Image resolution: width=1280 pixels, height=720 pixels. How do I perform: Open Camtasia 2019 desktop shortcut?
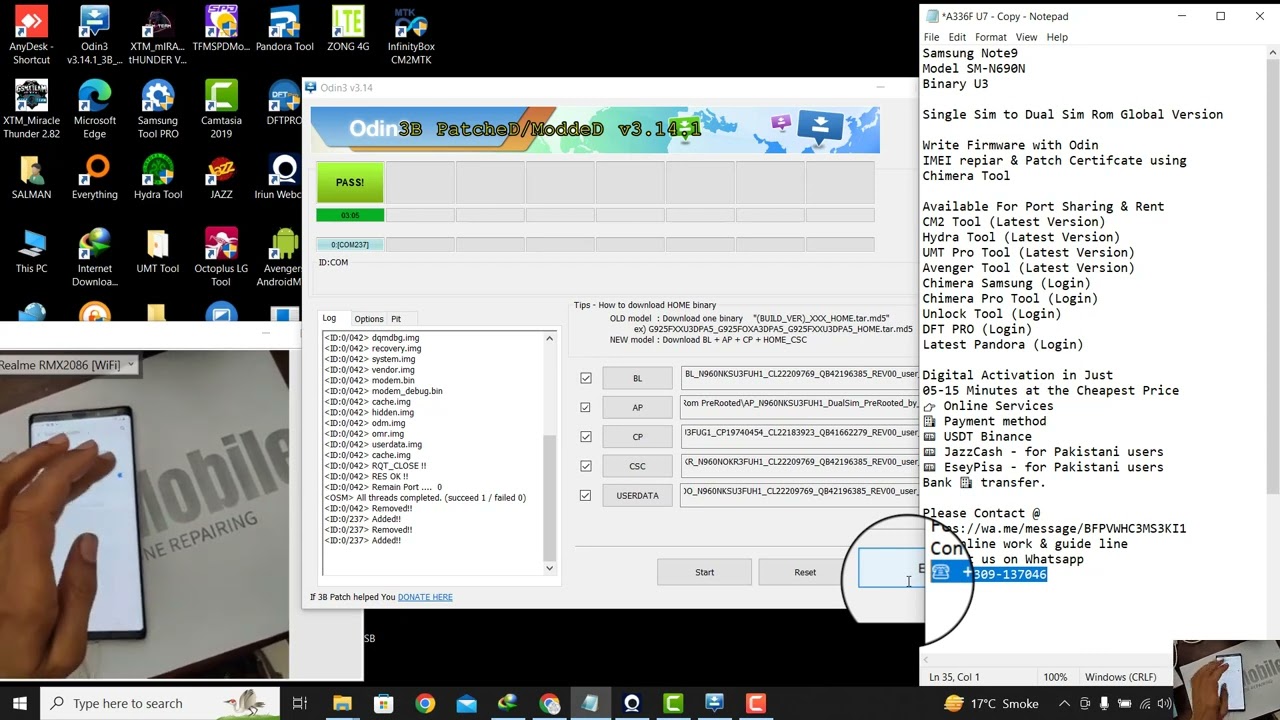[x=221, y=109]
